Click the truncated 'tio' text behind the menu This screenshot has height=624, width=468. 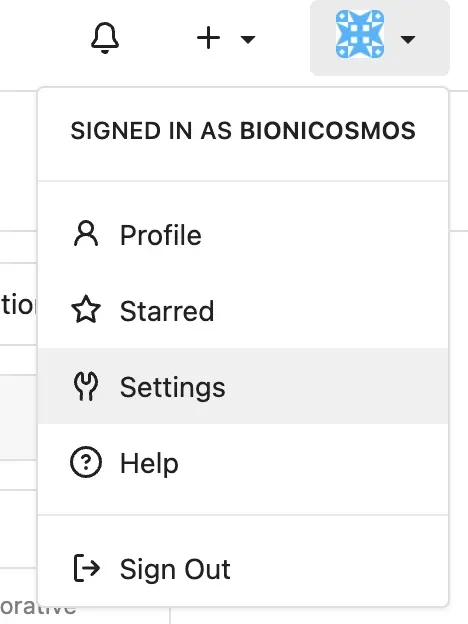point(18,305)
